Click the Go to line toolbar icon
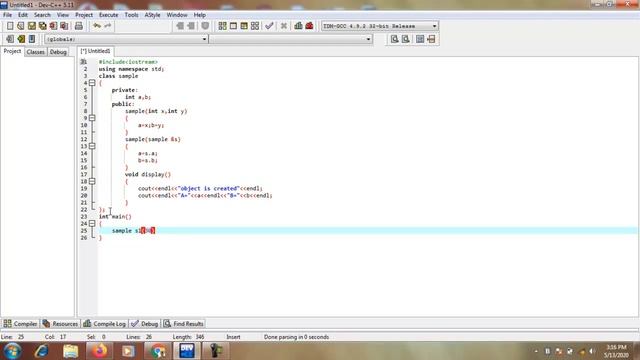This screenshot has height=360, width=640. tap(431, 39)
